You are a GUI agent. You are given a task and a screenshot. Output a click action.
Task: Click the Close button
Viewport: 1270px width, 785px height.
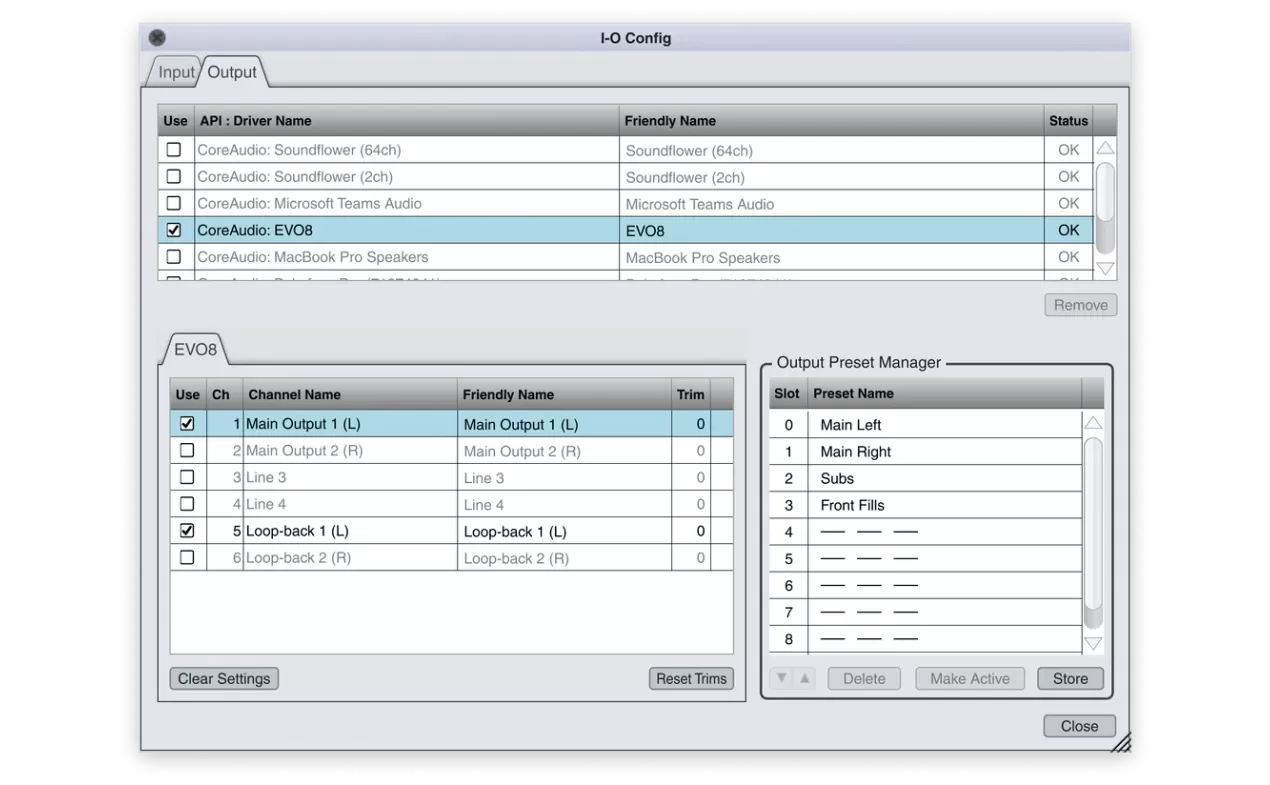[1079, 726]
